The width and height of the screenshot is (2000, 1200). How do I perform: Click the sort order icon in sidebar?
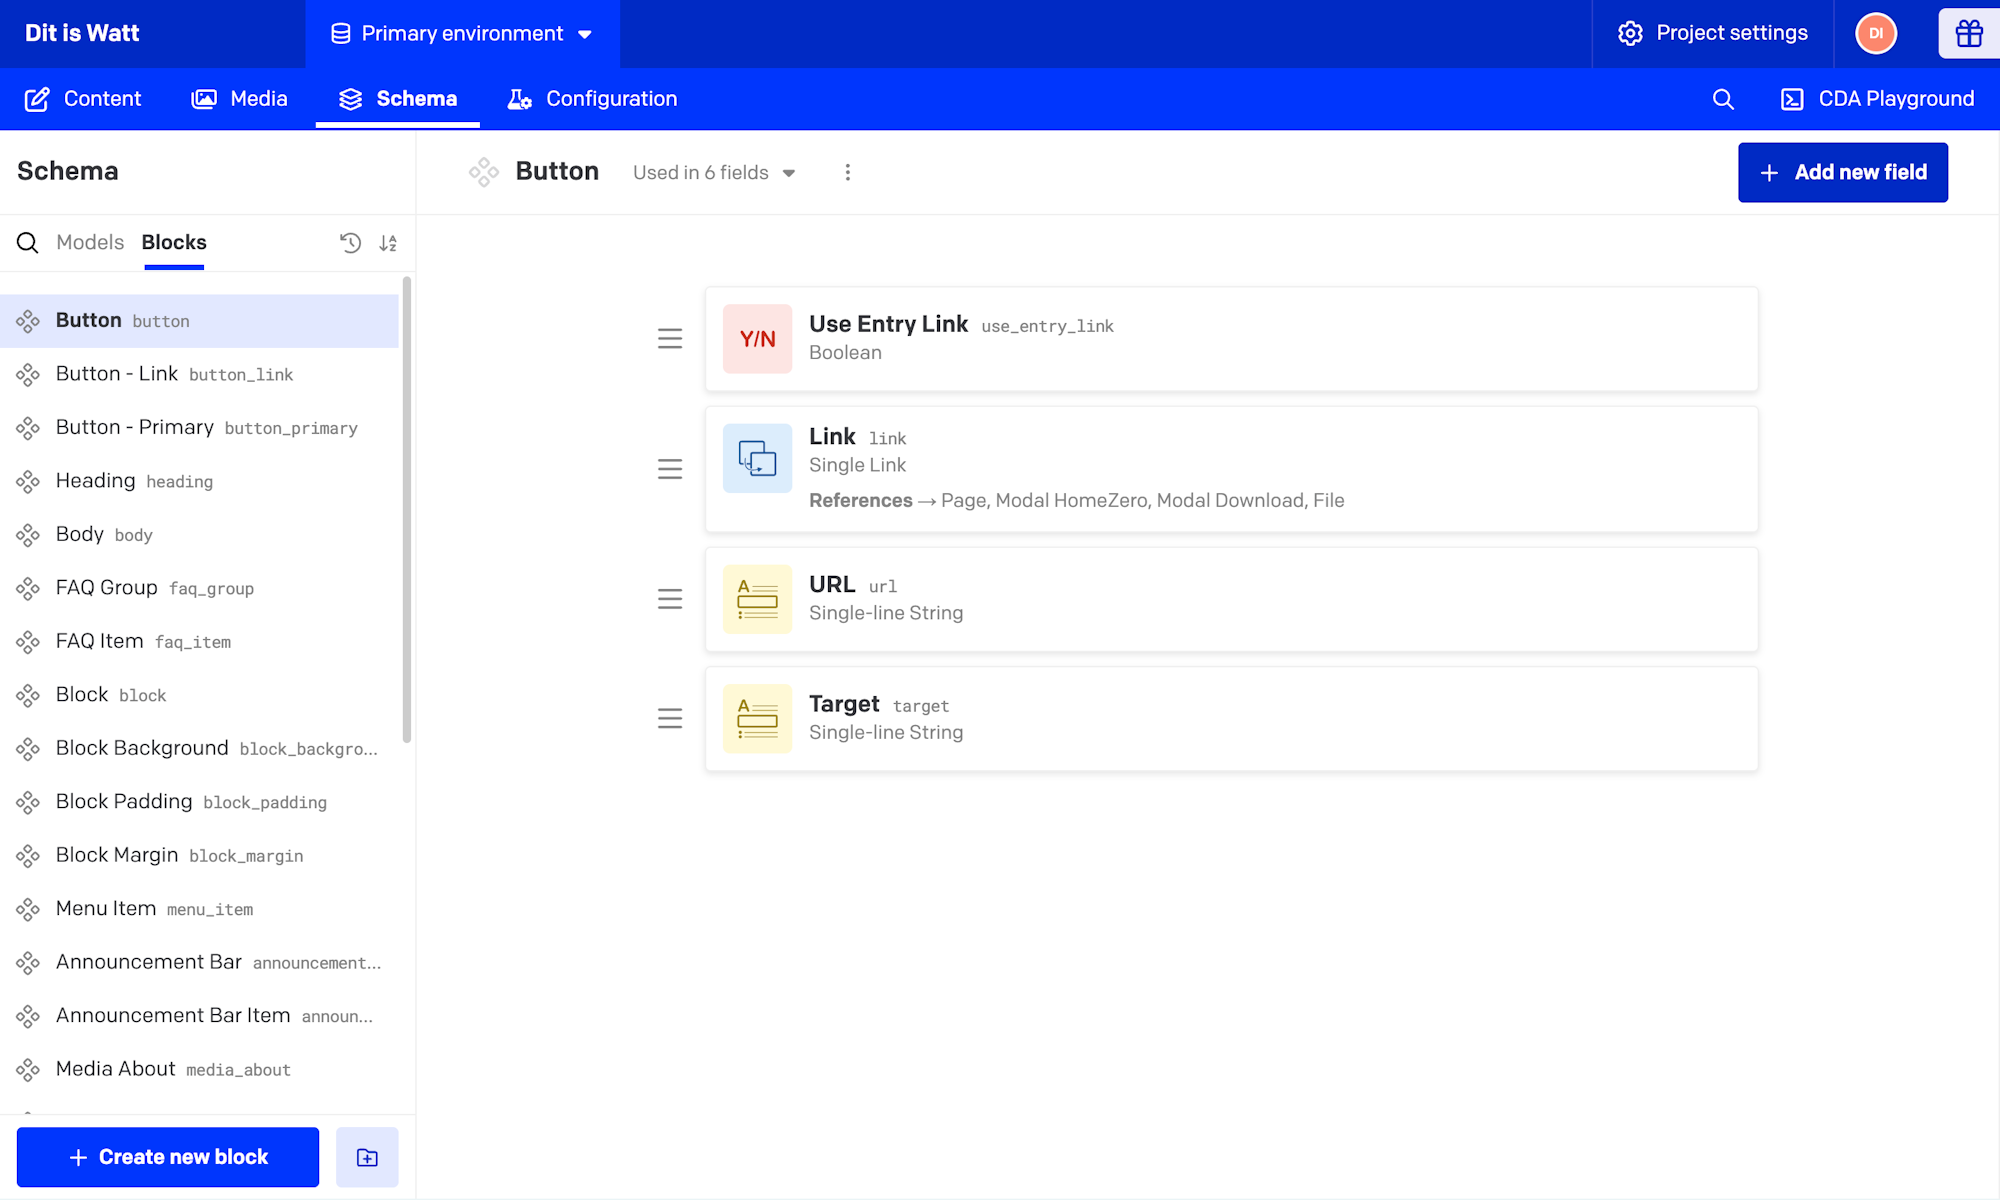coord(388,242)
